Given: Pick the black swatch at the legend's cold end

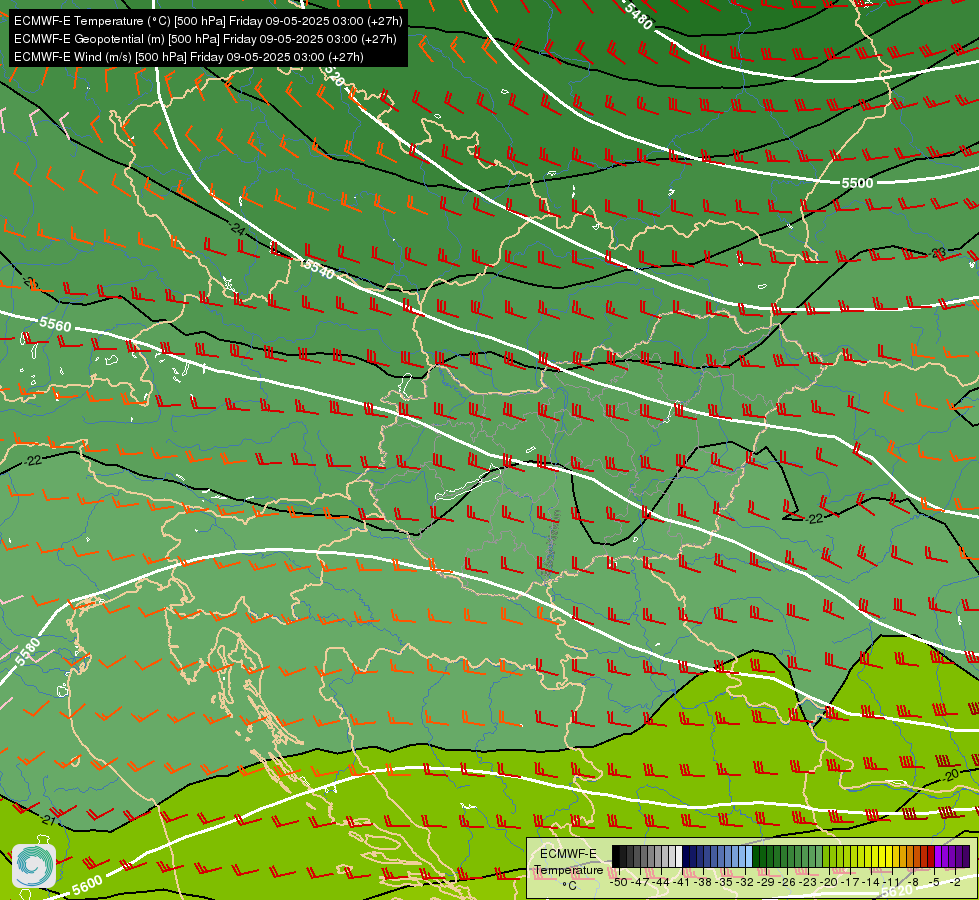Looking at the screenshot, I should (x=616, y=856).
